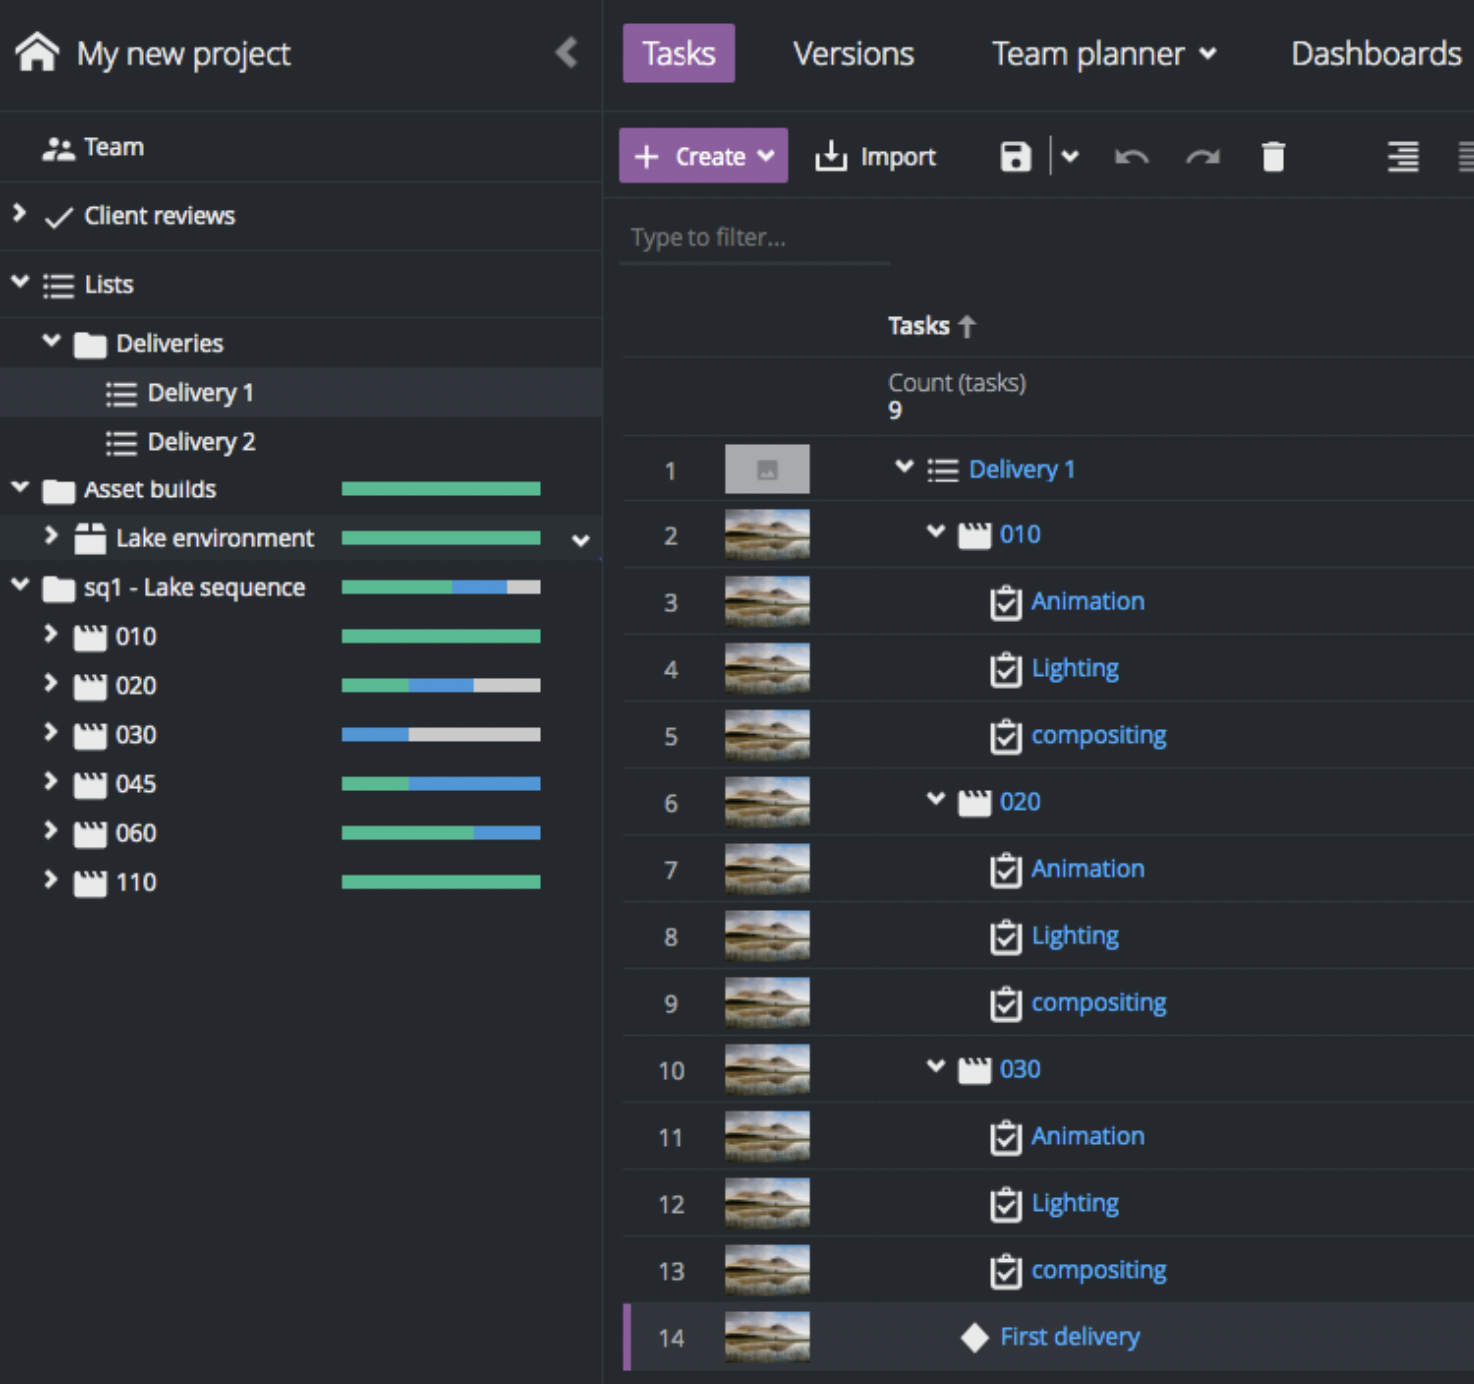Viewport: 1474px width, 1384px height.
Task: Click the save icon in toolbar
Action: click(1015, 157)
